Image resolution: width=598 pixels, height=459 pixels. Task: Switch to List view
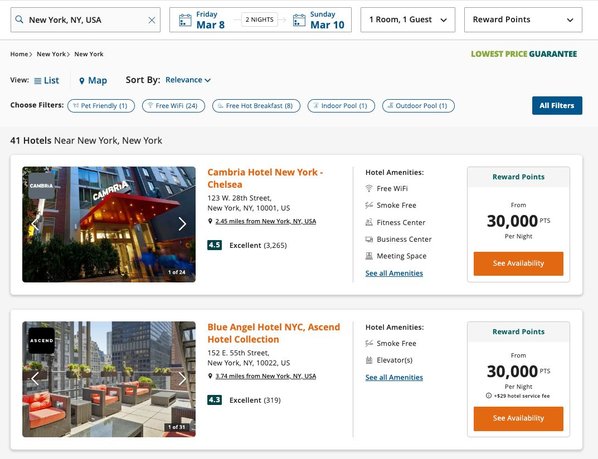point(47,80)
